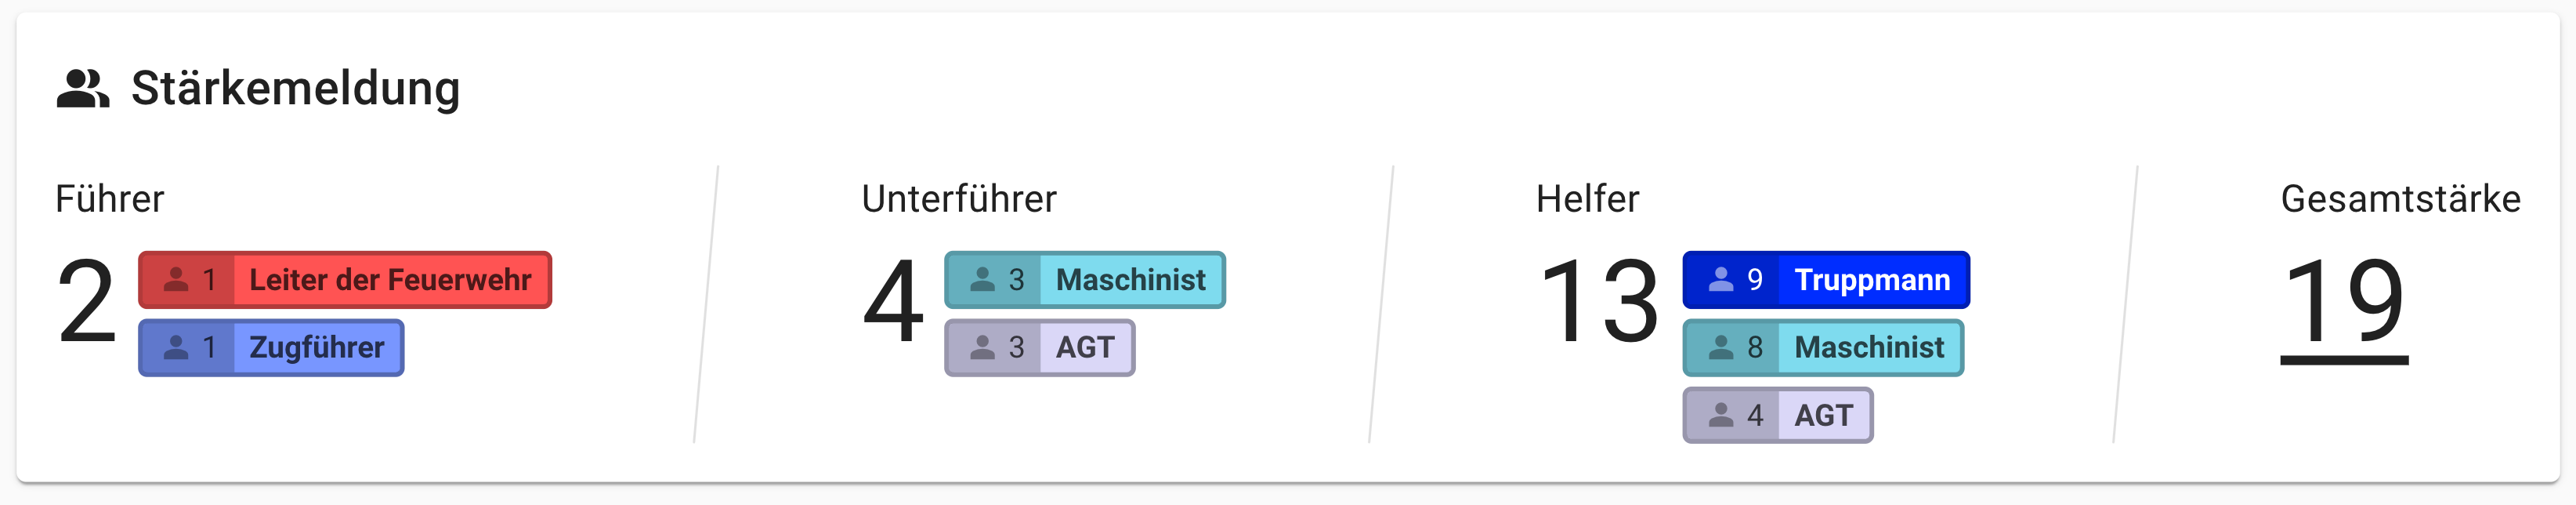2576x505 pixels.
Task: Click person icon on Helfer AGT badge
Action: (1721, 415)
